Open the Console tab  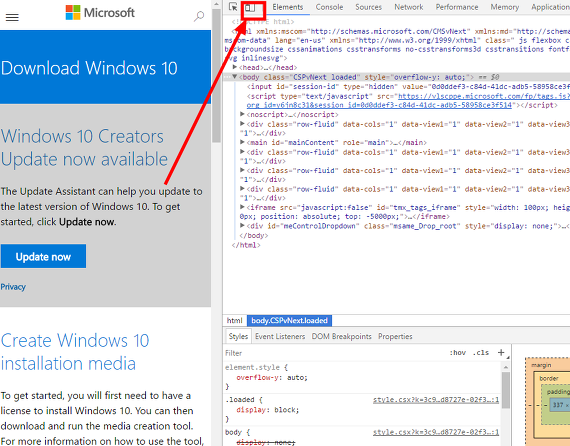(329, 7)
